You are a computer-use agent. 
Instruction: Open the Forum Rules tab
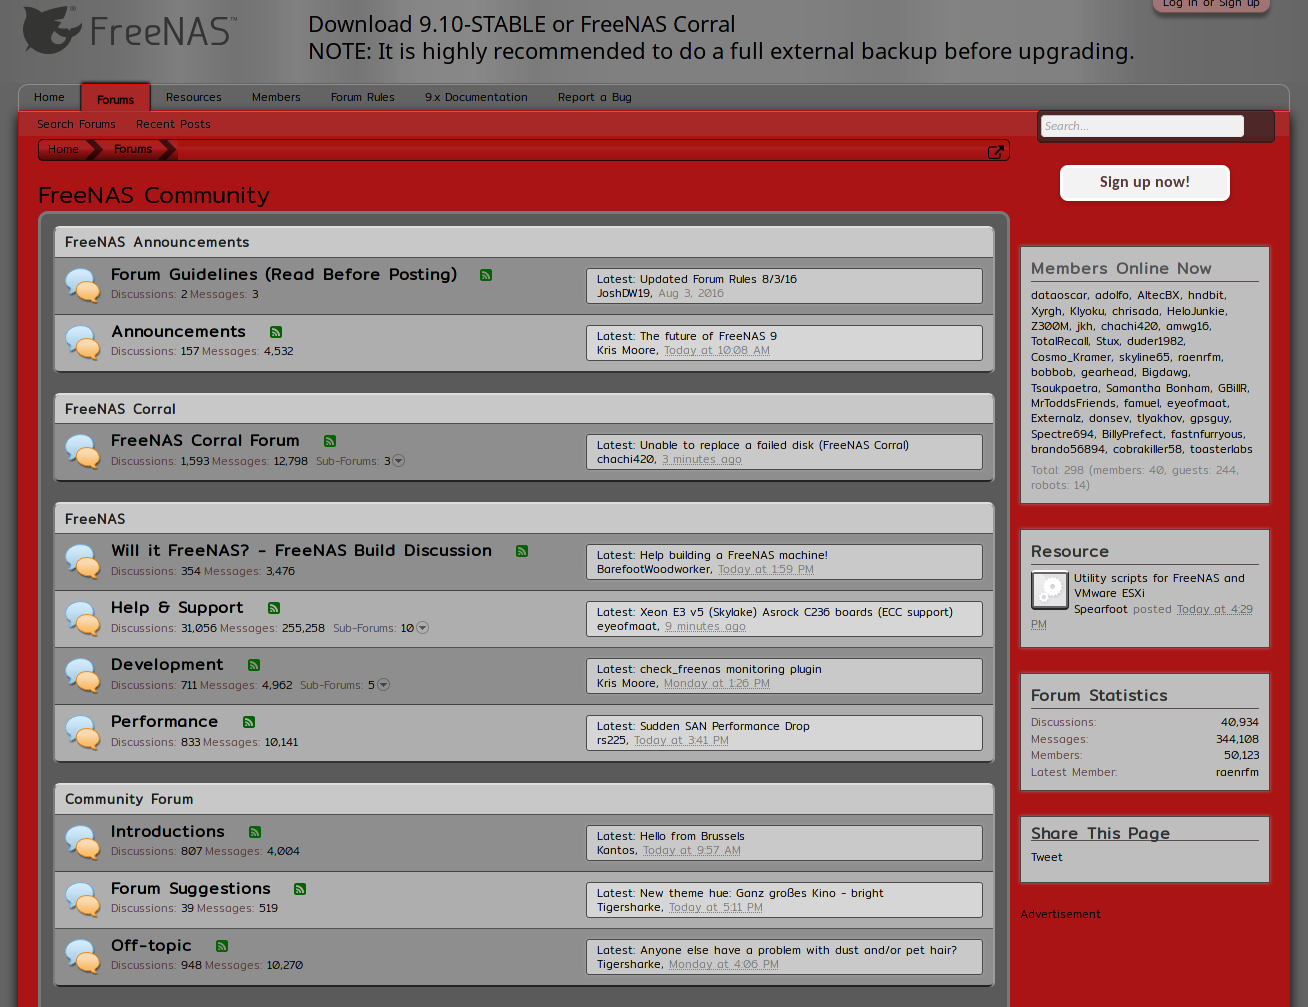pyautogui.click(x=363, y=97)
